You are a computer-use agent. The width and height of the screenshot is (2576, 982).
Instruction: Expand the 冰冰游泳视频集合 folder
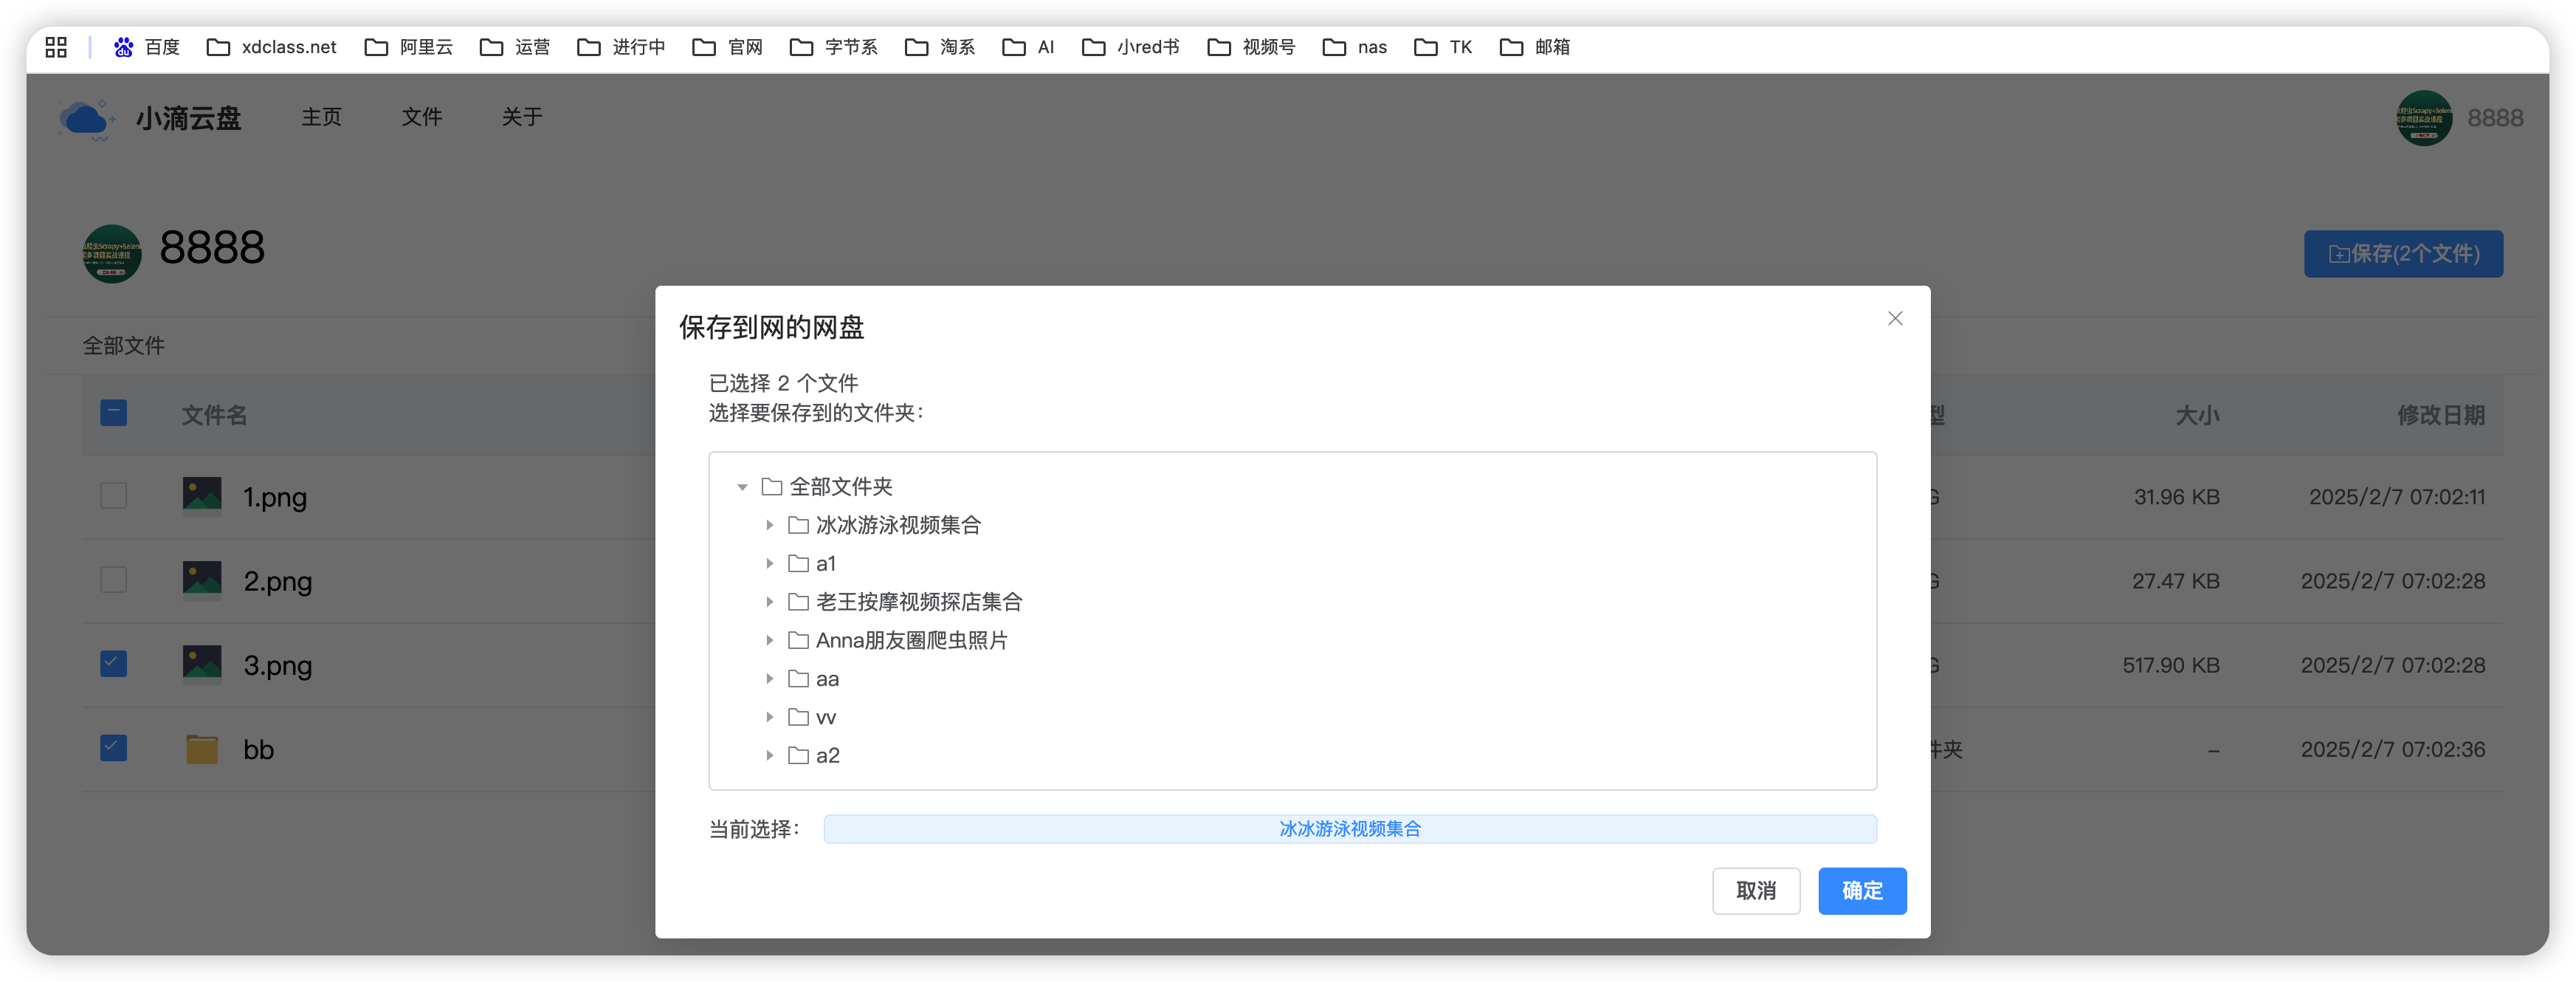click(769, 525)
